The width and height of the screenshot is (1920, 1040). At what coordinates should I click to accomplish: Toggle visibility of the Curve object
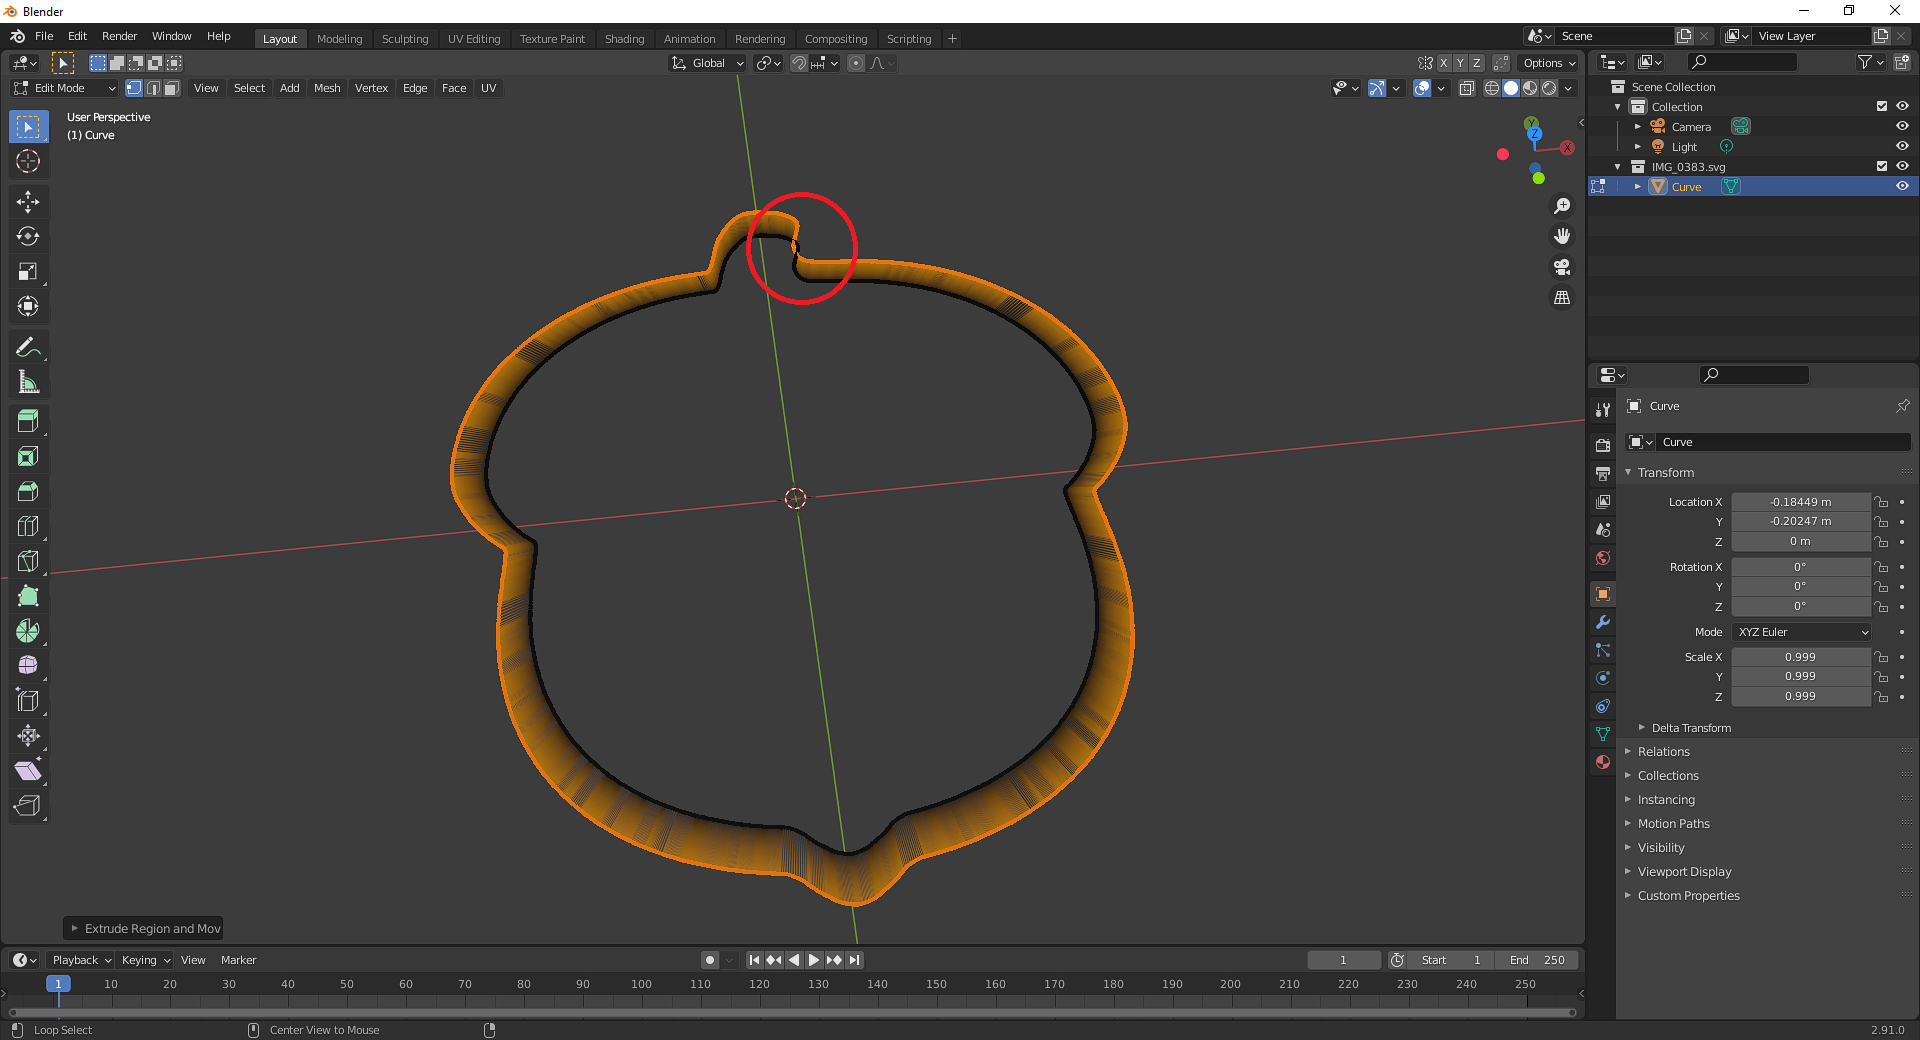point(1902,186)
